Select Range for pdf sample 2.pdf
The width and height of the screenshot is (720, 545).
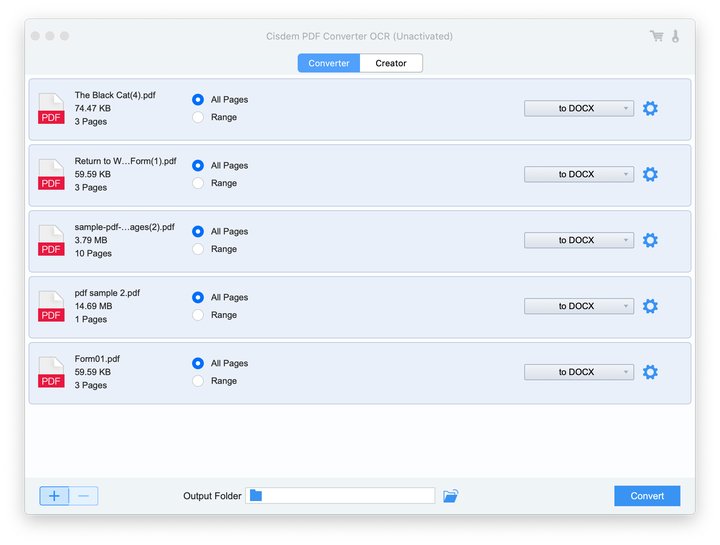[x=198, y=315]
